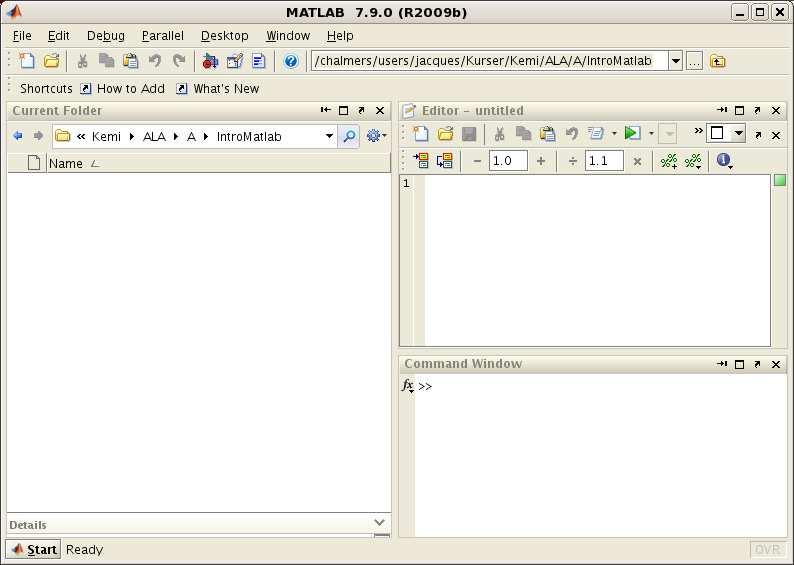
Task: Expand the Current Folder address dropdown
Action: [x=329, y=136]
